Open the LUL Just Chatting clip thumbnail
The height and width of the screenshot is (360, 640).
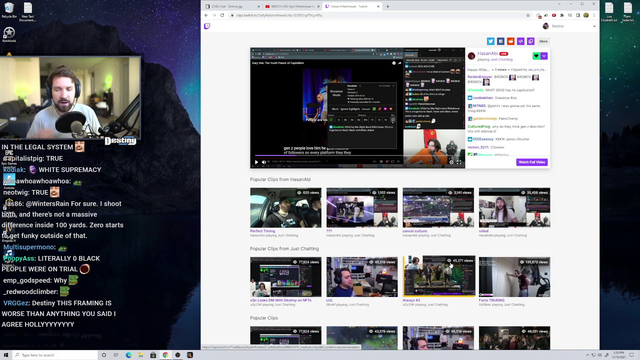coord(362,277)
